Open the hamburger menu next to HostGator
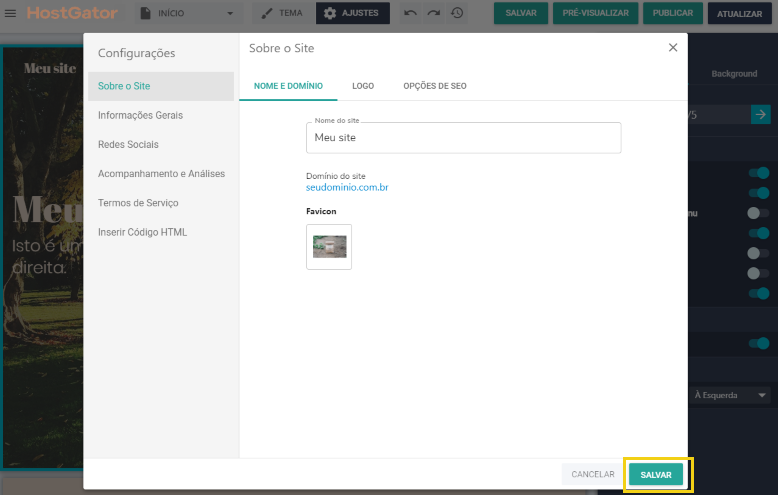 10,13
